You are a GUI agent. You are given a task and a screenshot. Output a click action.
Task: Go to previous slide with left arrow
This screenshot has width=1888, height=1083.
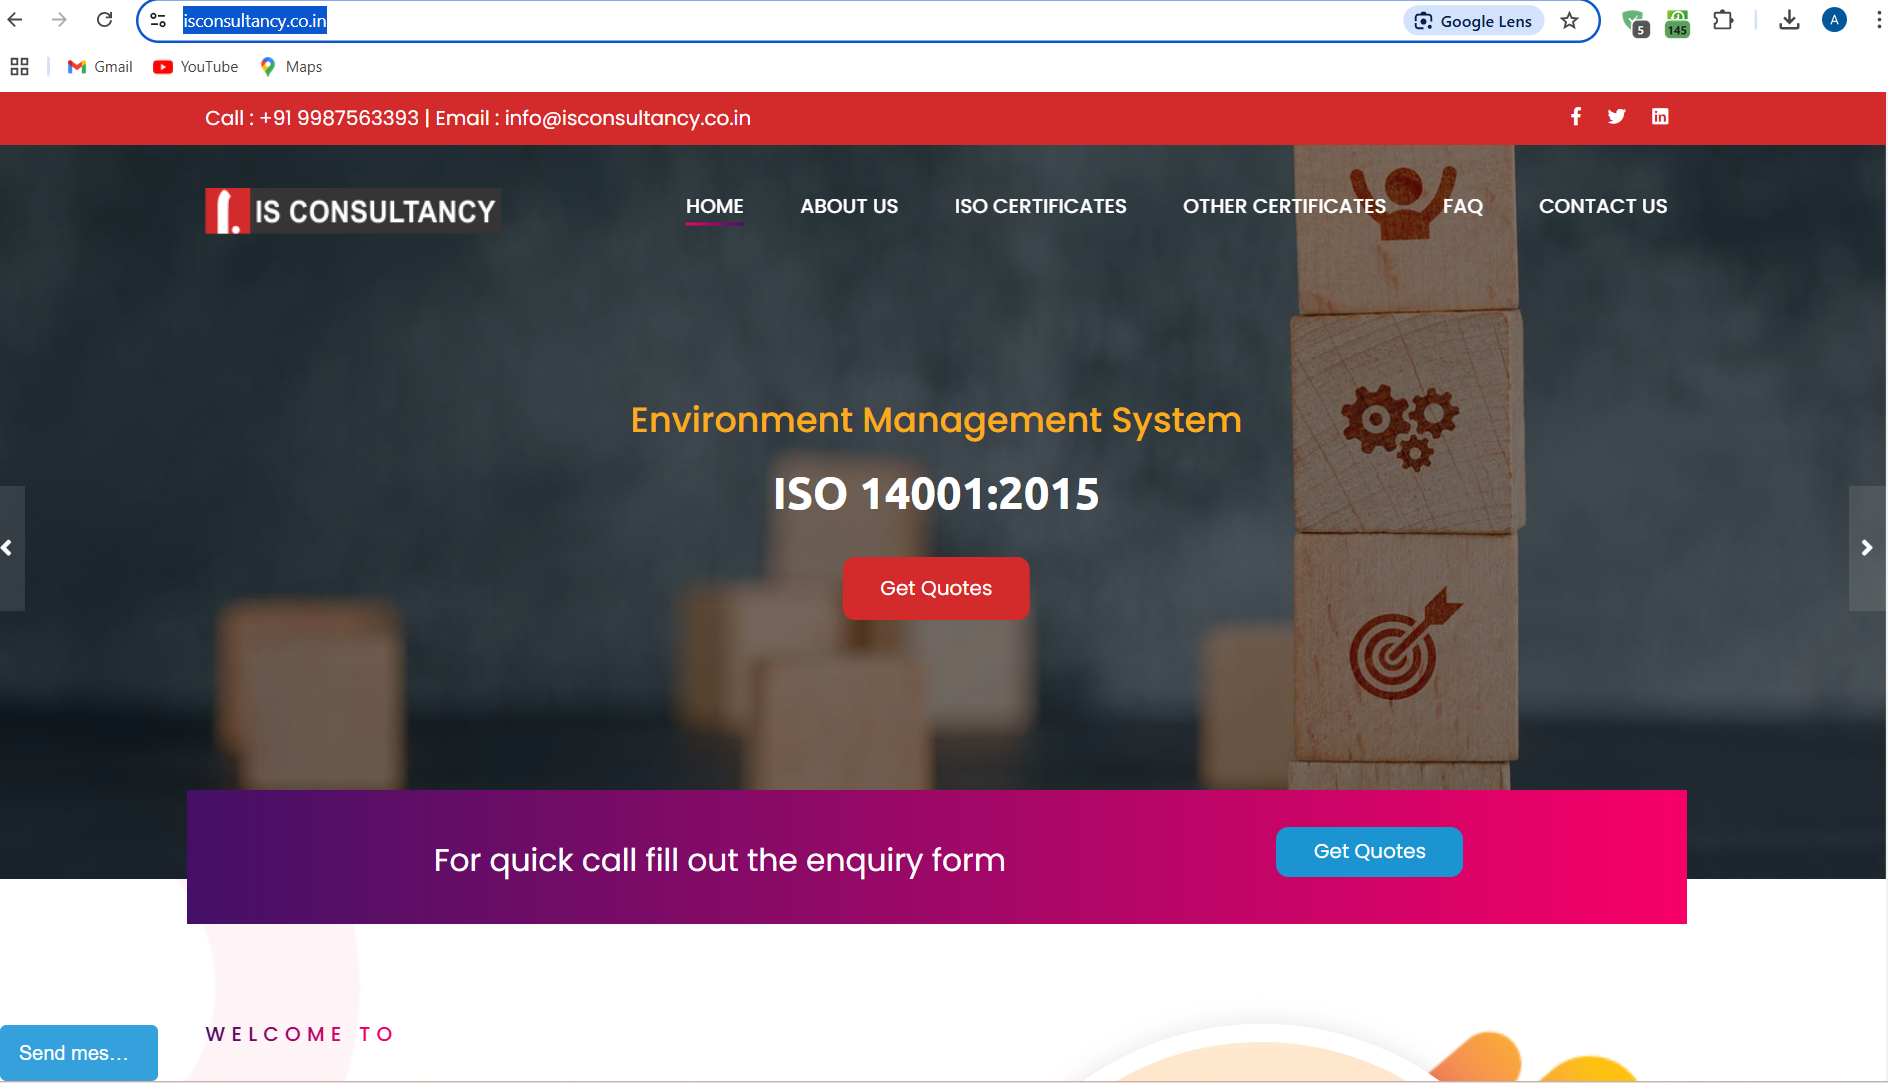pyautogui.click(x=8, y=548)
